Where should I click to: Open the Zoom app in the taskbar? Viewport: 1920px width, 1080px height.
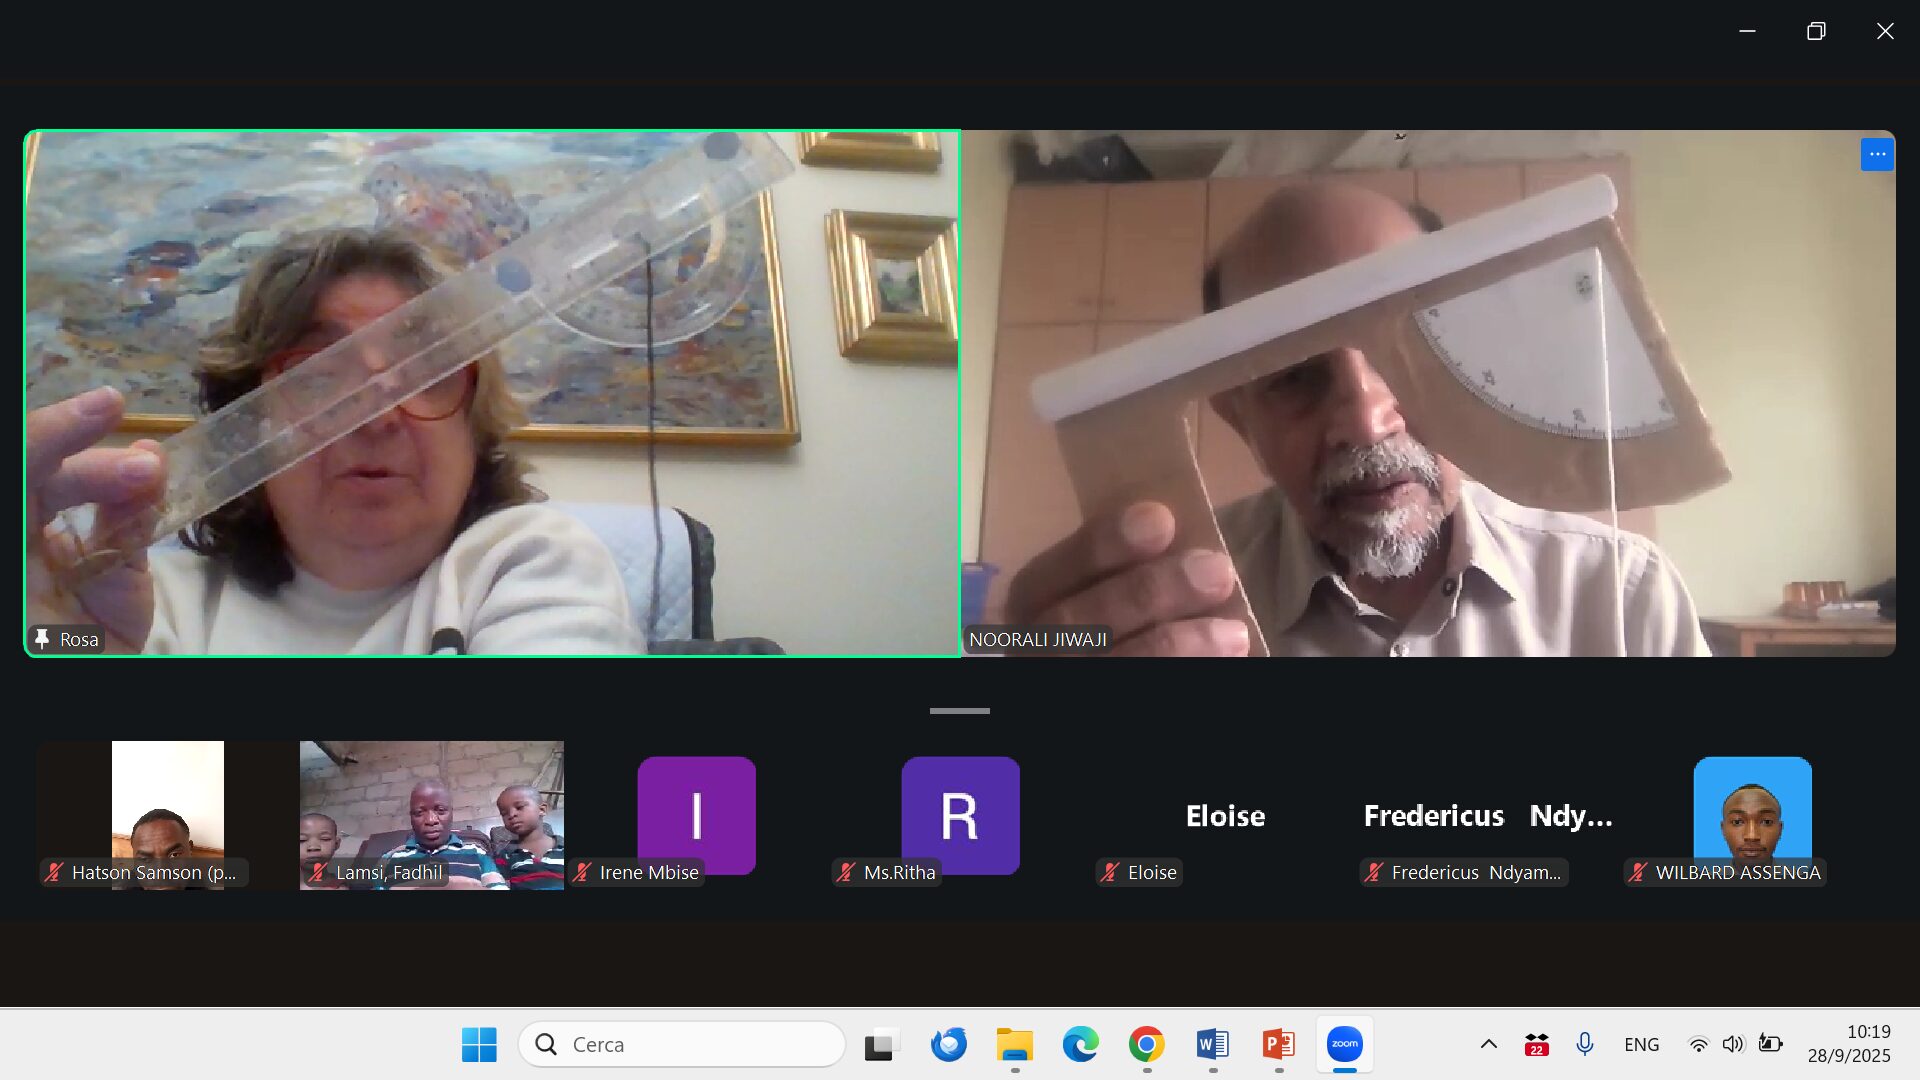click(1344, 1044)
